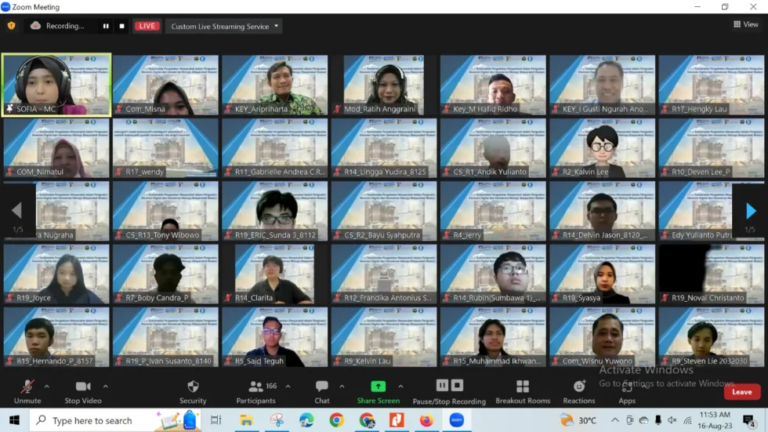Click the green Share Screen icon
Viewport: 768px width, 432px height.
(378, 386)
